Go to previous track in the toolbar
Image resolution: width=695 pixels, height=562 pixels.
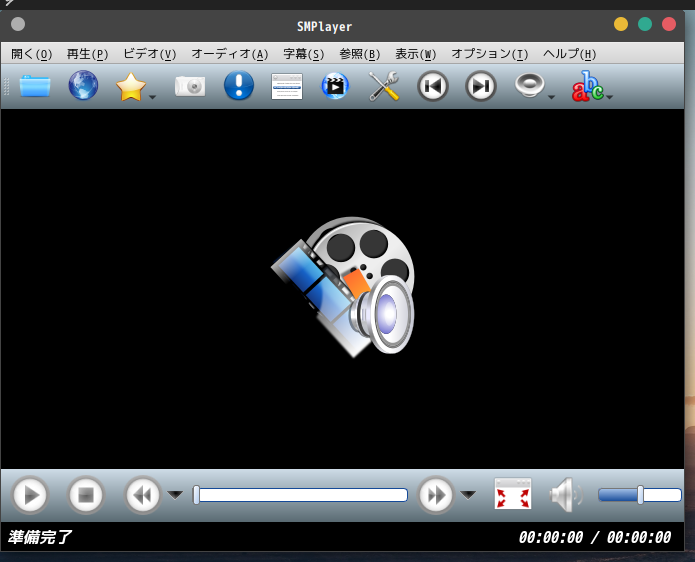(x=433, y=86)
